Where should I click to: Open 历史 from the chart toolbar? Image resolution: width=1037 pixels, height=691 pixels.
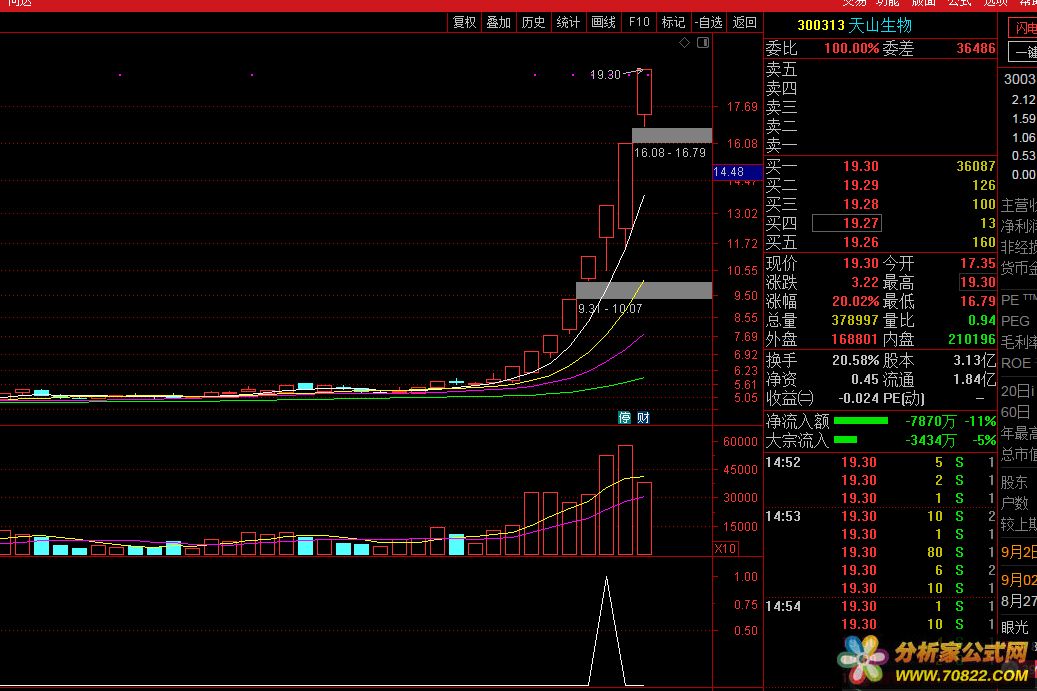[533, 22]
